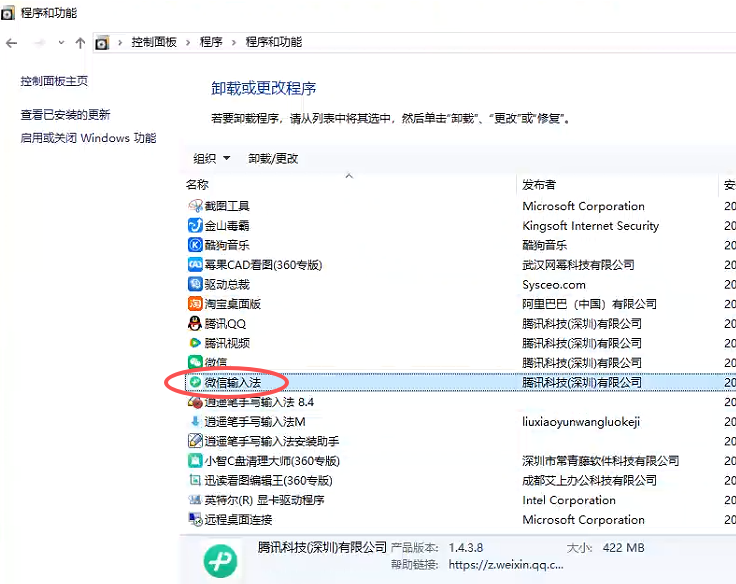
Task: Click size value 422 MB
Action: pyautogui.click(x=623, y=547)
